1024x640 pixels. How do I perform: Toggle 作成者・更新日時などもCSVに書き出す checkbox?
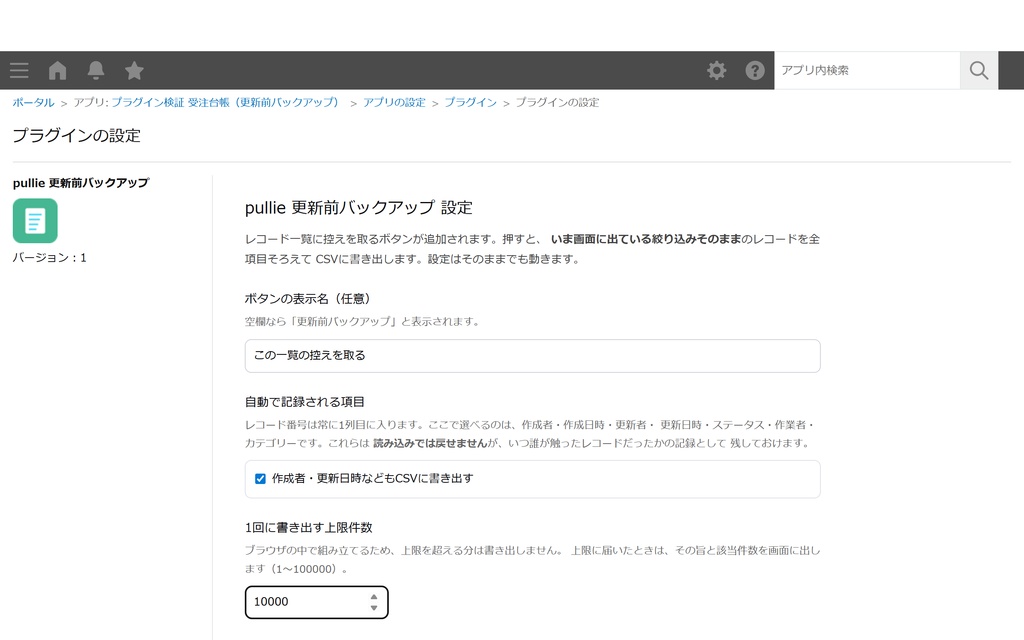click(260, 479)
